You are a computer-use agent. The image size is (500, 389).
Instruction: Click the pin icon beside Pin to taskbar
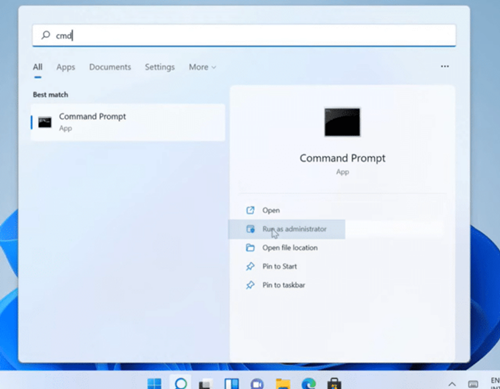coord(250,285)
